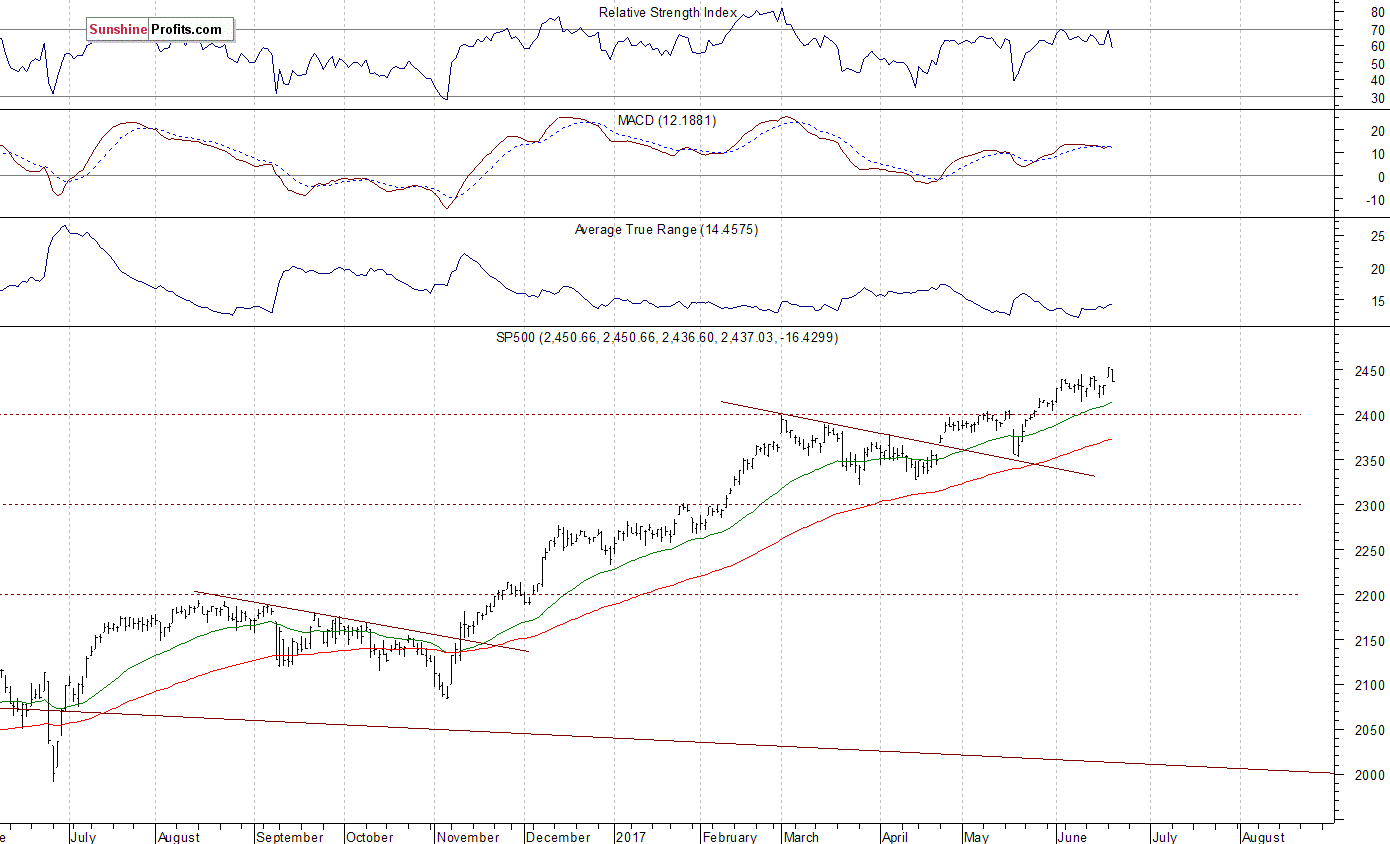Click the 2000 price axis value
1390x844 pixels.
1369,776
